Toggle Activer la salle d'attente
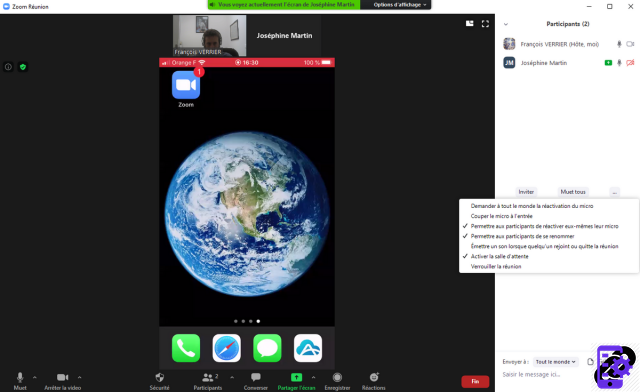640x392 pixels. pos(500,256)
